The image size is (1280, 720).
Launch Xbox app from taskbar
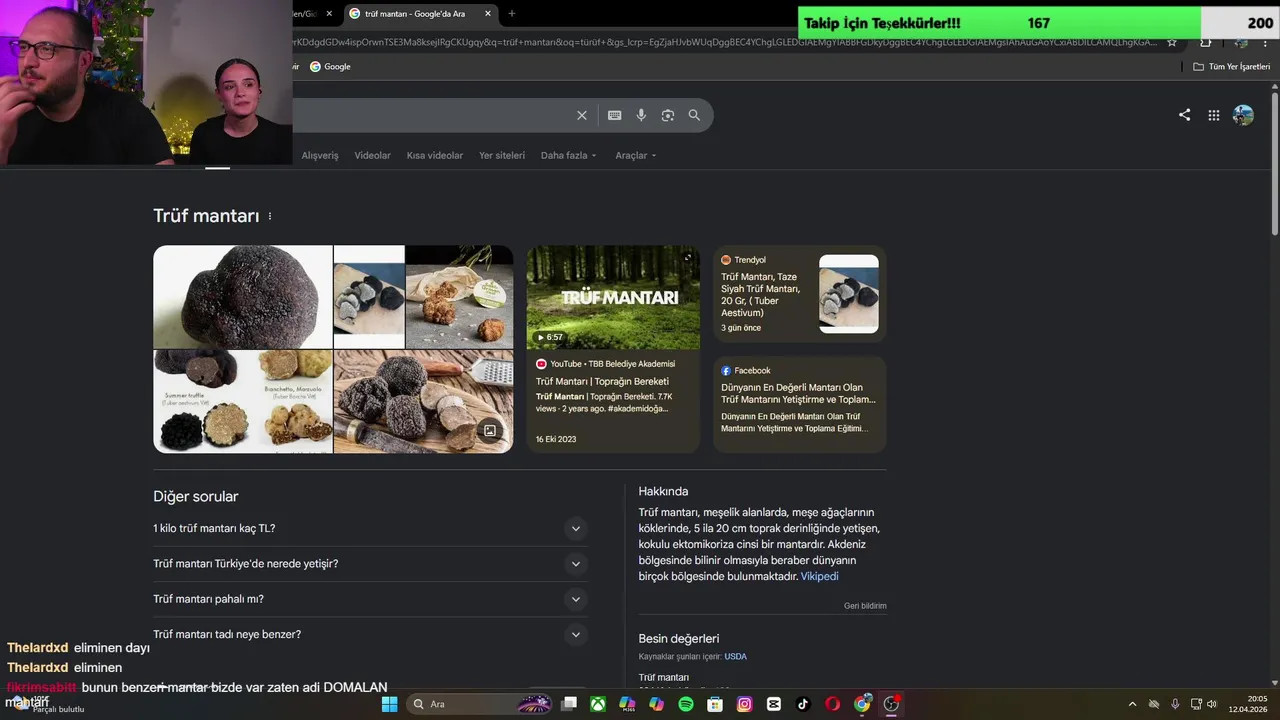pyautogui.click(x=598, y=704)
